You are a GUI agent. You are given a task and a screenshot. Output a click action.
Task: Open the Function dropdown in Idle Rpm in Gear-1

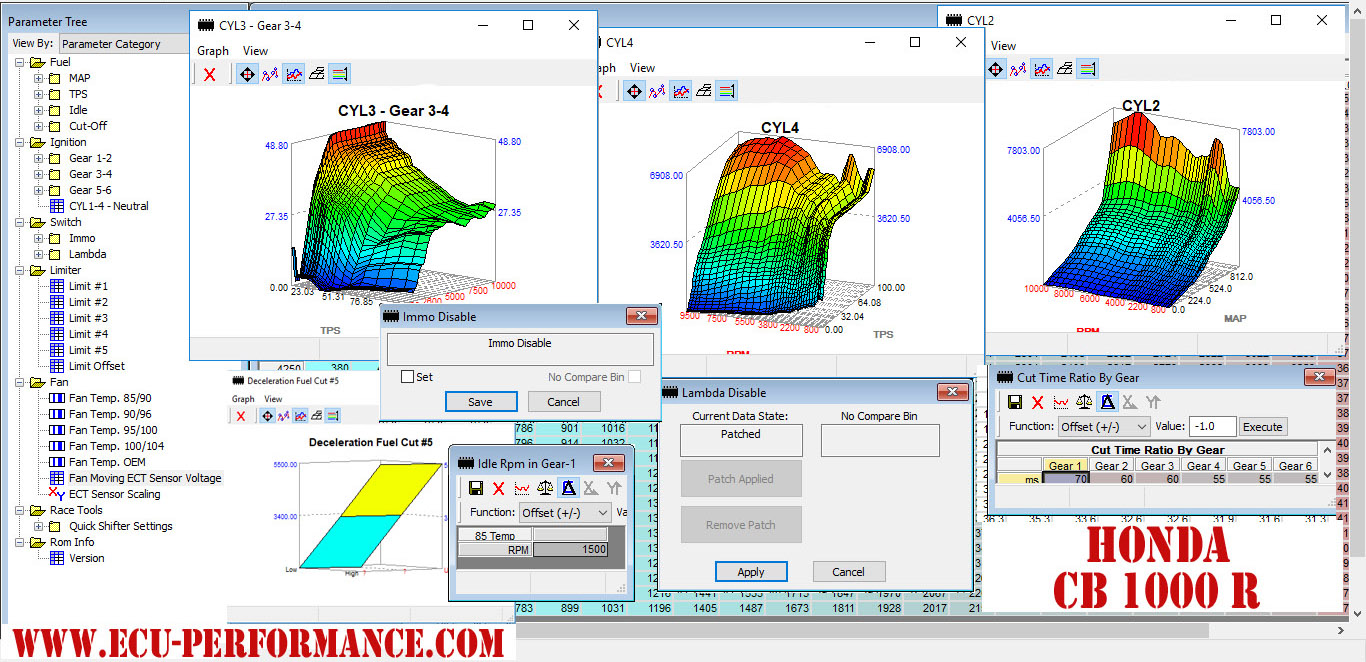(x=565, y=512)
